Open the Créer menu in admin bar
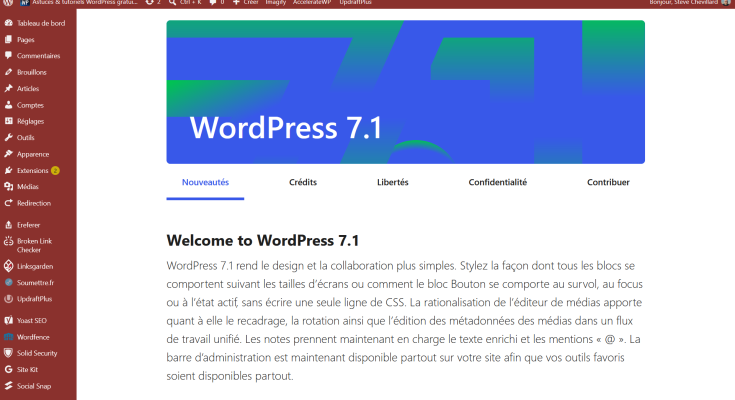 click(246, 2)
